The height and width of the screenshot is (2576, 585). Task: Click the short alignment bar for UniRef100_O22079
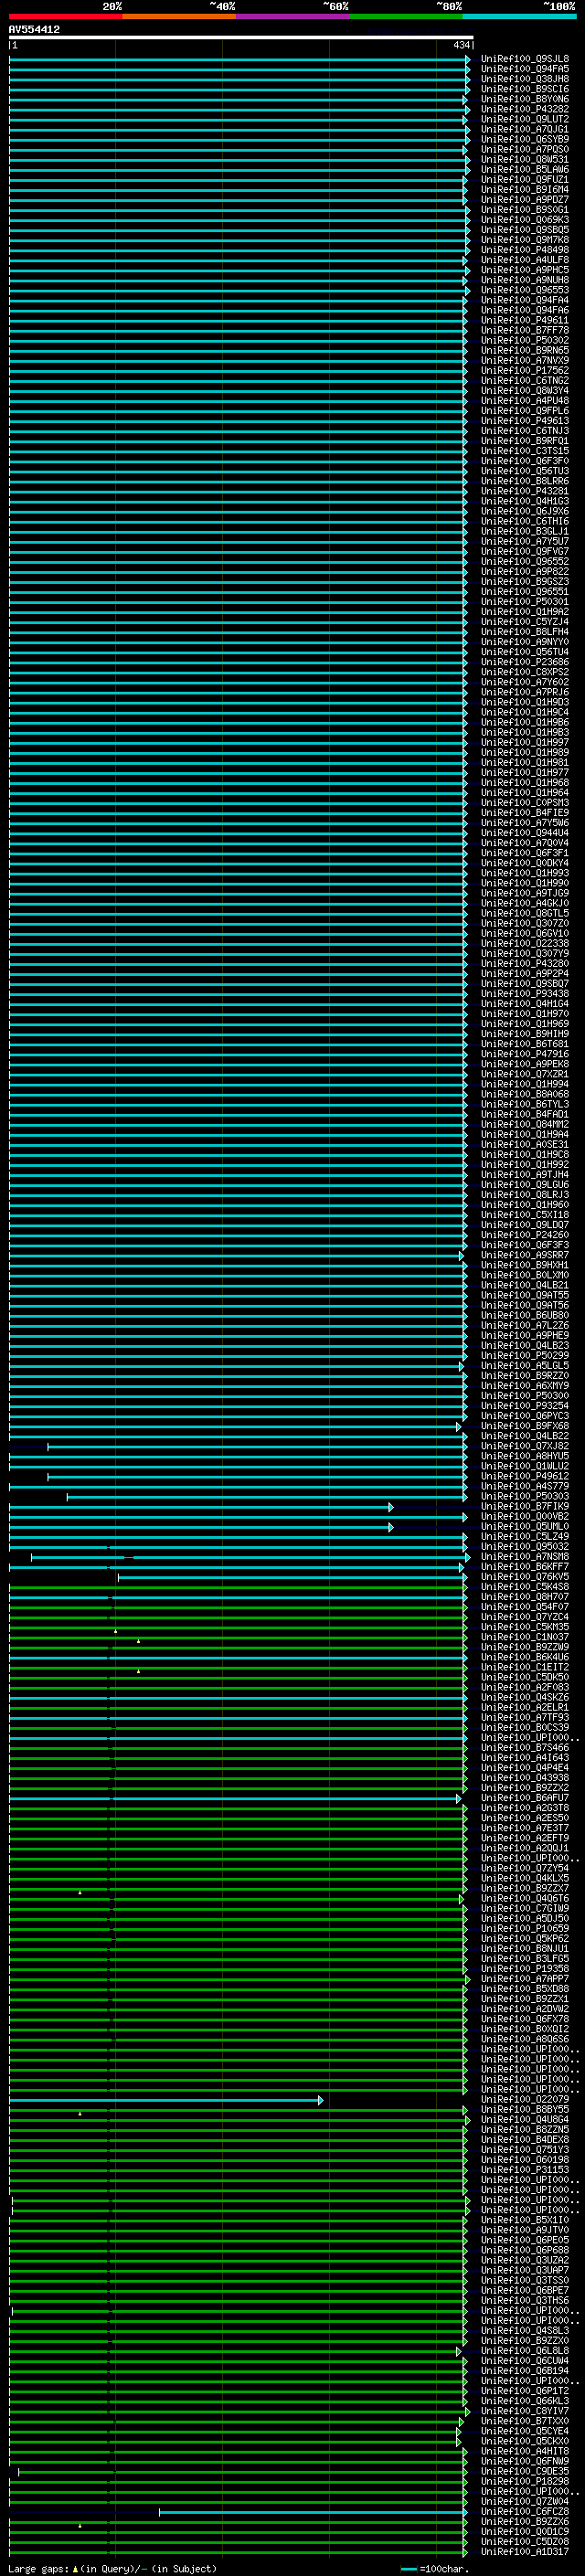pyautogui.click(x=166, y=2100)
